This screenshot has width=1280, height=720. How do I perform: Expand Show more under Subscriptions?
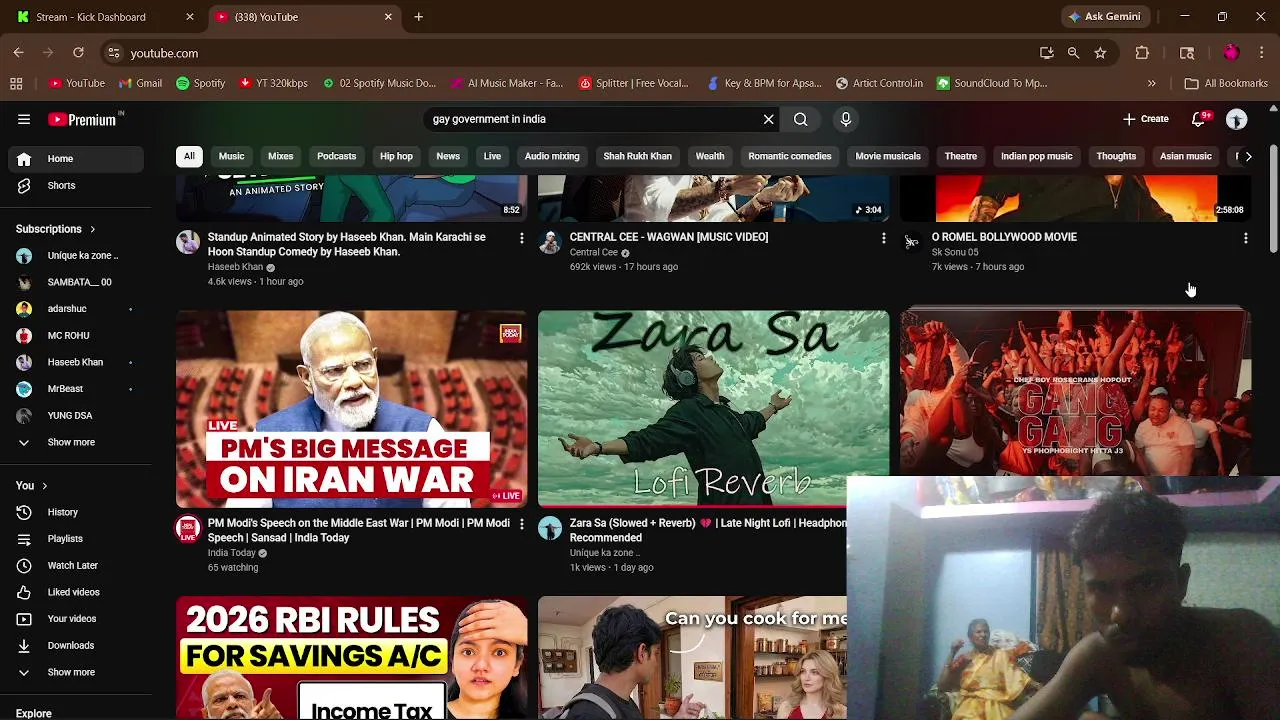coord(76,442)
